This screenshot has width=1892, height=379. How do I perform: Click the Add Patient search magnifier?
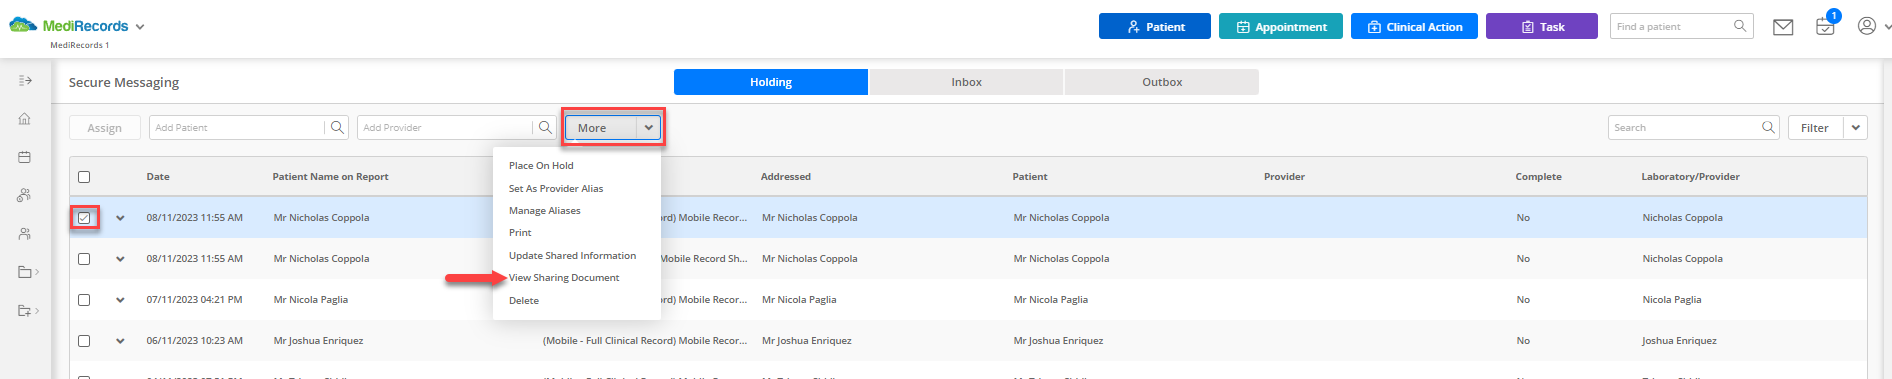point(337,127)
